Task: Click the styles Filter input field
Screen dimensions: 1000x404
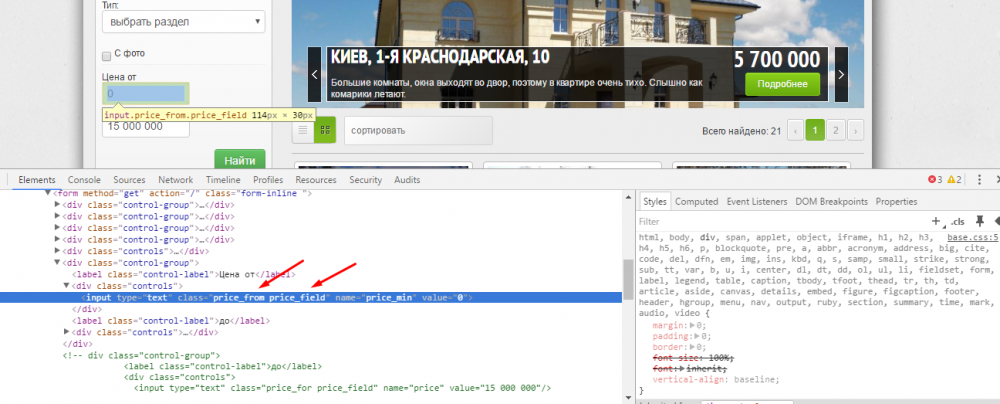Action: (x=781, y=222)
